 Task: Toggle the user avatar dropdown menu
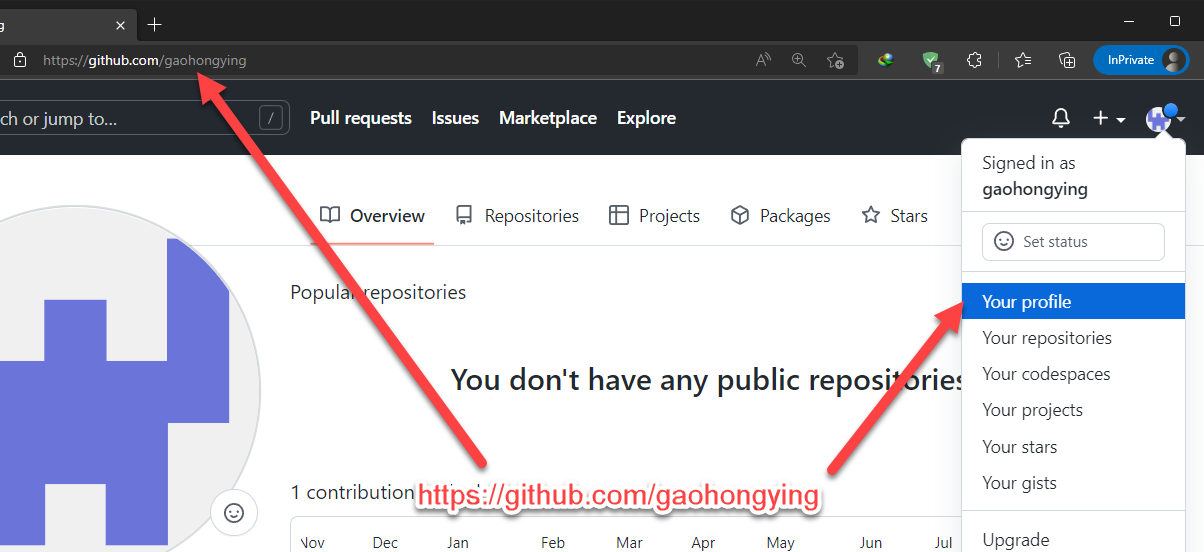pyautogui.click(x=1165, y=118)
